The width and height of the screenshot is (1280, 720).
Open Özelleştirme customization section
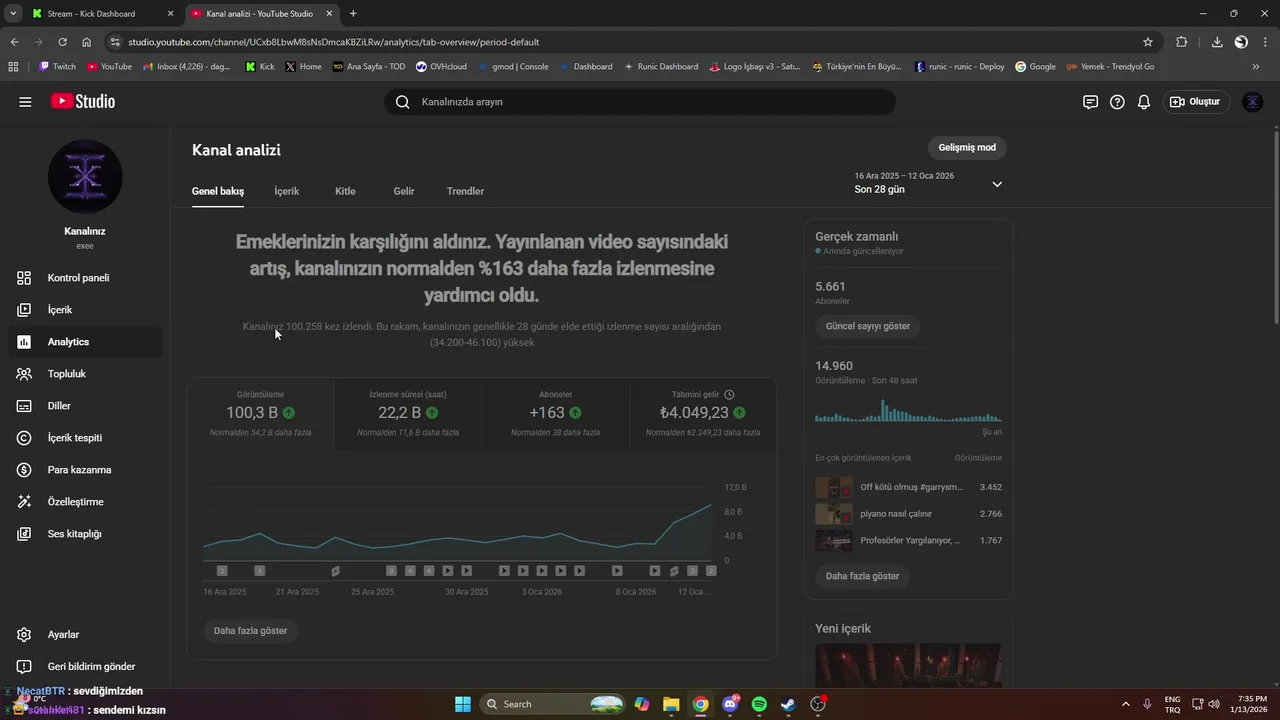click(85, 502)
